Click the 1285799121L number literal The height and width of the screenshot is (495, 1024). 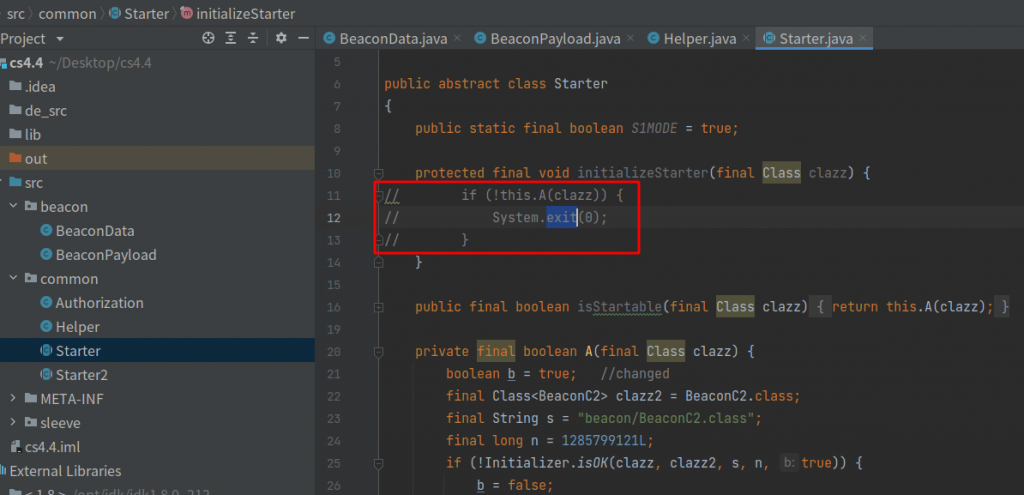[603, 440]
